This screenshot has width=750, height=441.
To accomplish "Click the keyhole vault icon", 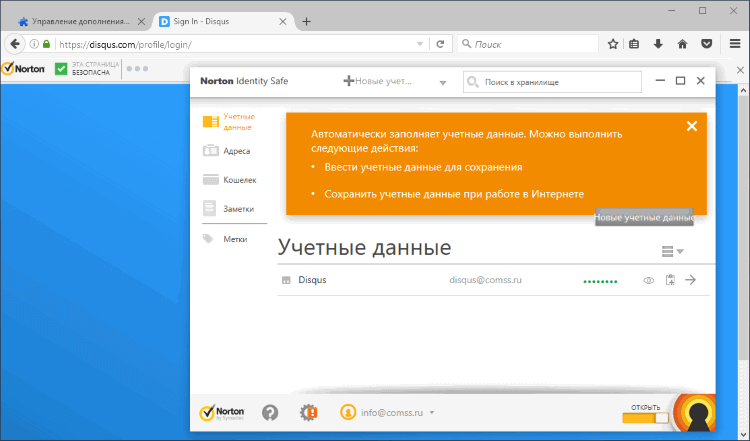I will [696, 413].
